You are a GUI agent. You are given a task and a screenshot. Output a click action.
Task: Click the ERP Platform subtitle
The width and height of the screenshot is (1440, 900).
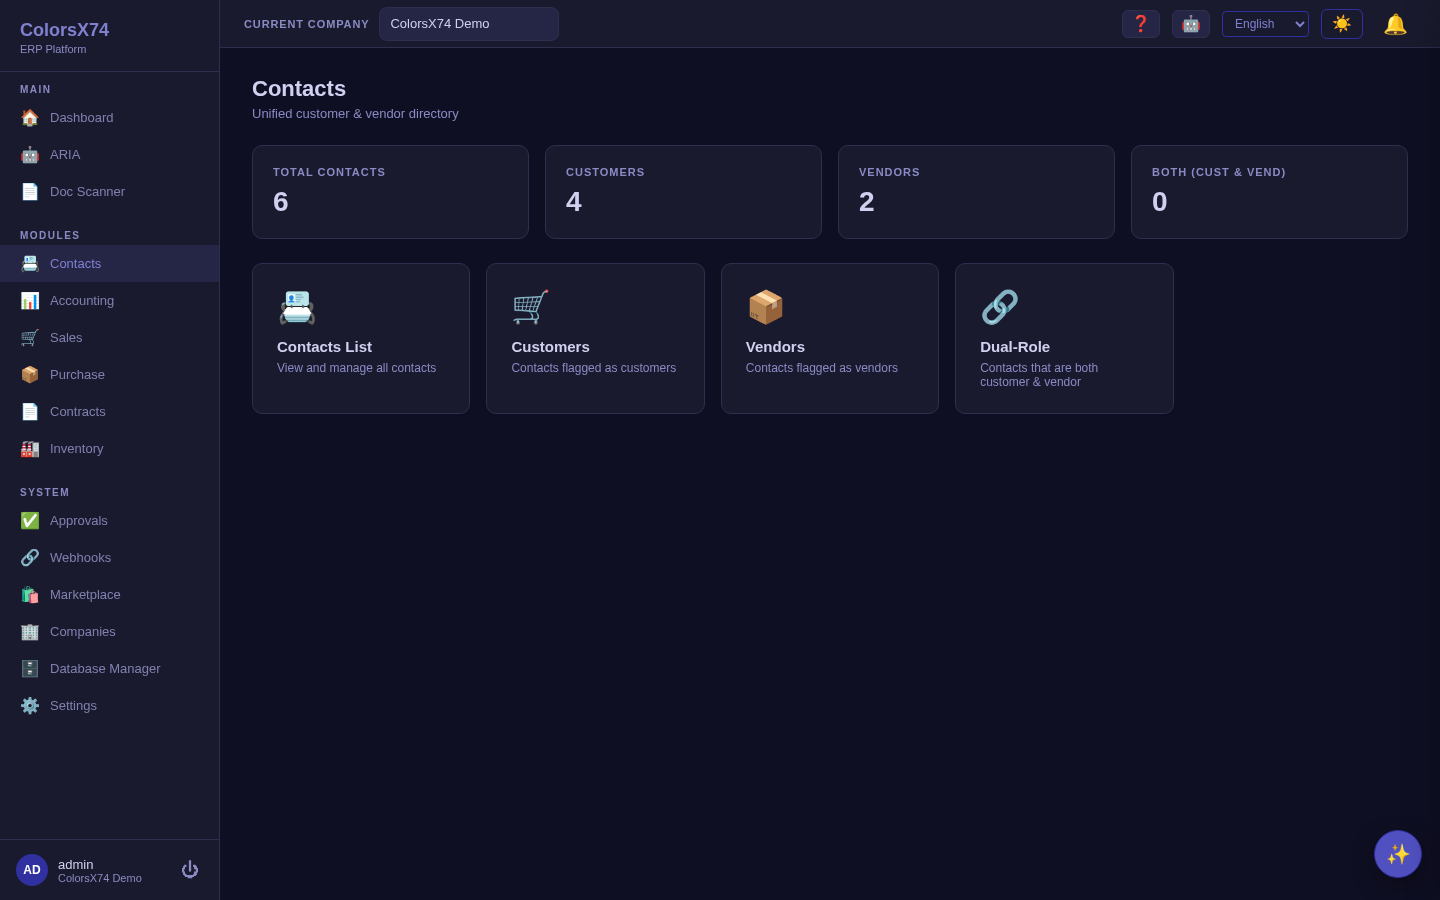click(x=53, y=49)
